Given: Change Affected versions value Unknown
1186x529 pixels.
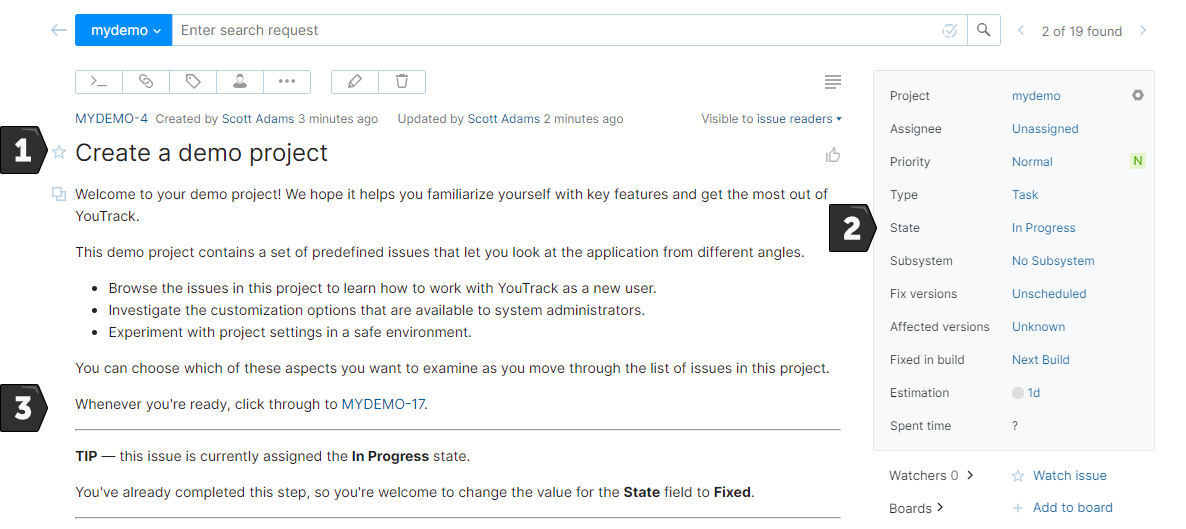Looking at the screenshot, I should point(1039,327).
